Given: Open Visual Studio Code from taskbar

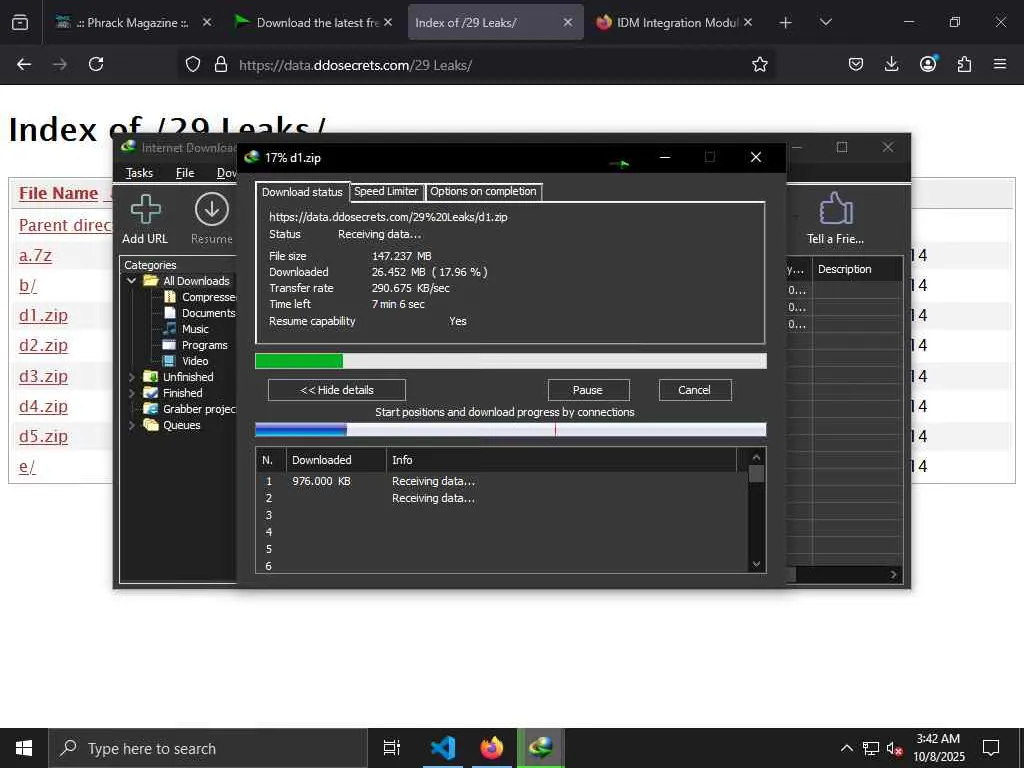Looking at the screenshot, I should coord(443,748).
